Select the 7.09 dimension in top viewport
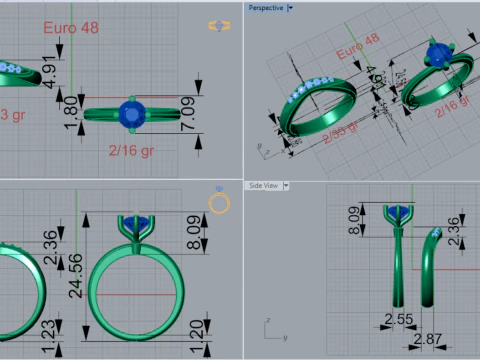 [188, 113]
